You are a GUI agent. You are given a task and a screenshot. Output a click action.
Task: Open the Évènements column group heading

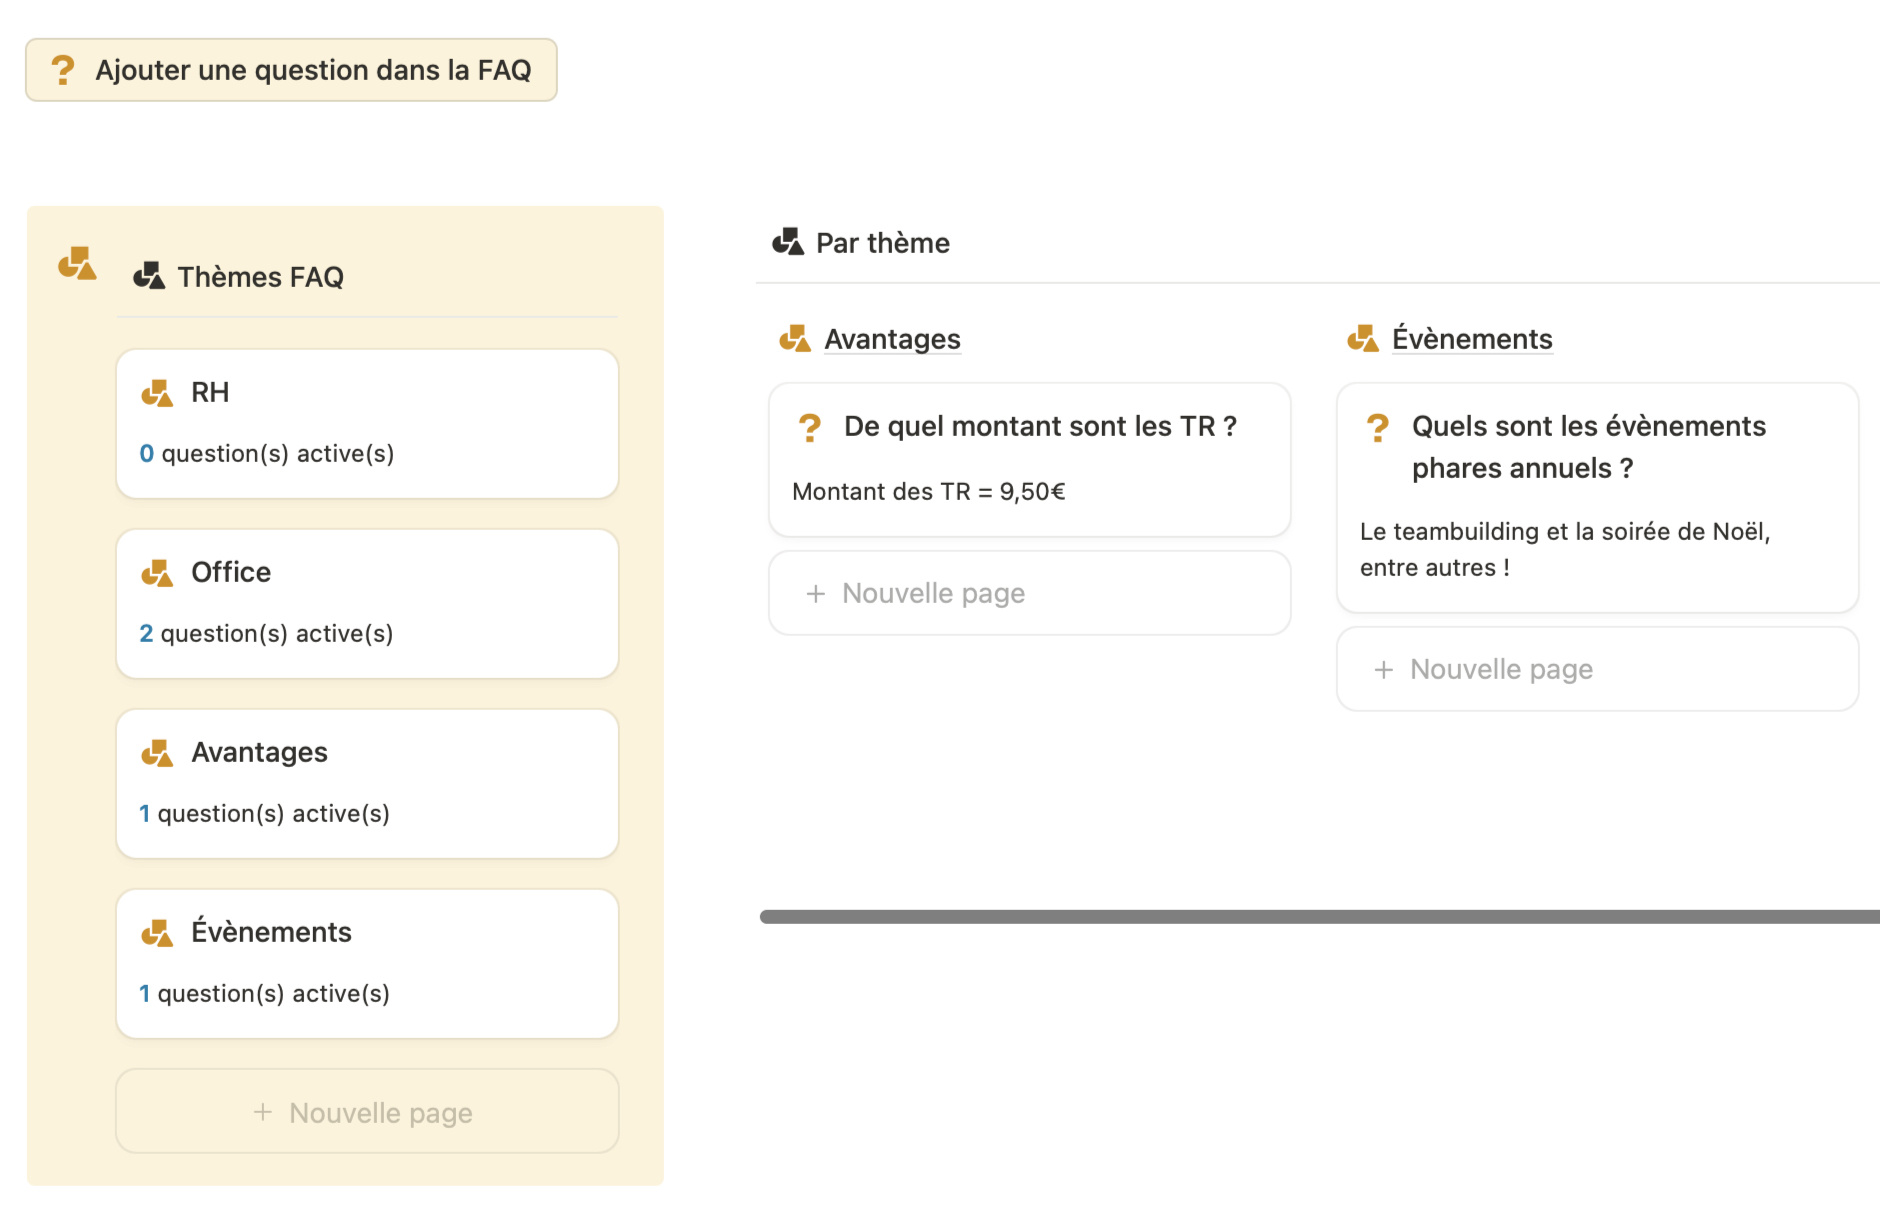click(x=1472, y=339)
